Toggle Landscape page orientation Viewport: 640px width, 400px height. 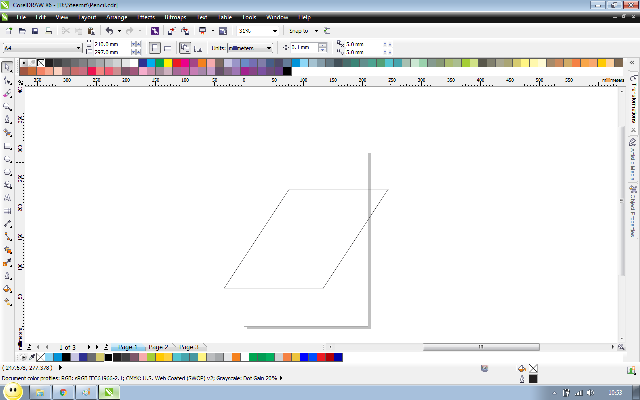click(x=167, y=48)
